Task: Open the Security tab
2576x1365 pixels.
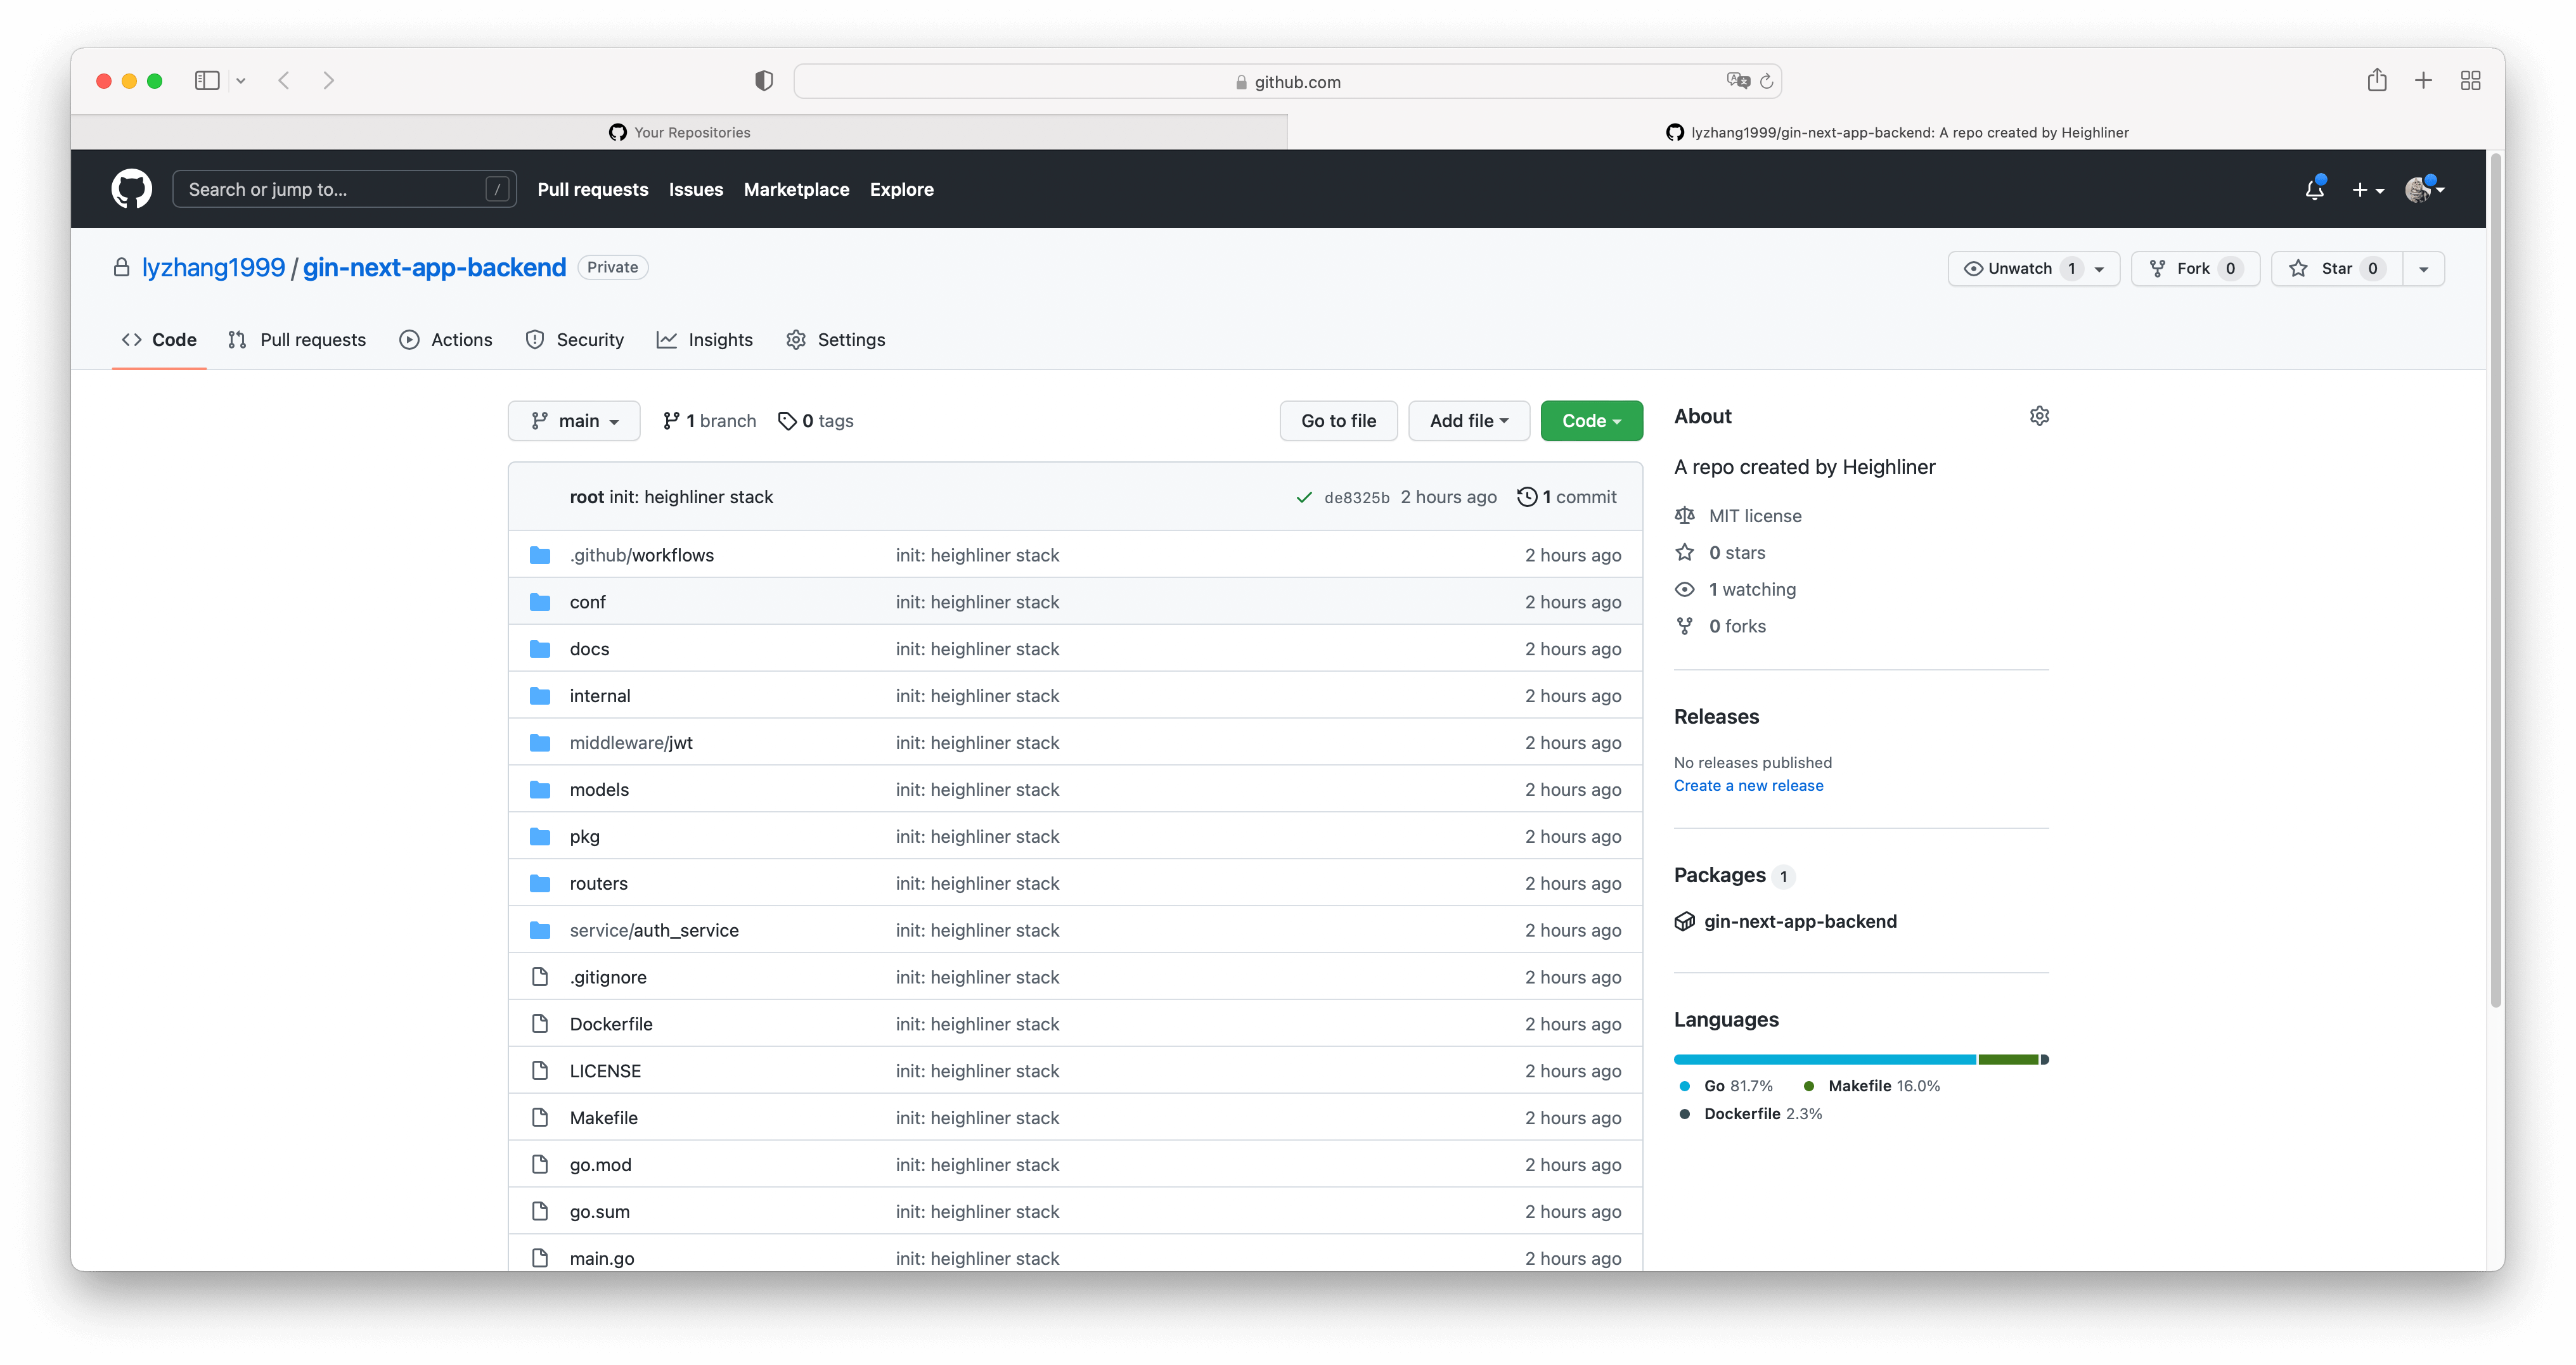Action: click(575, 340)
